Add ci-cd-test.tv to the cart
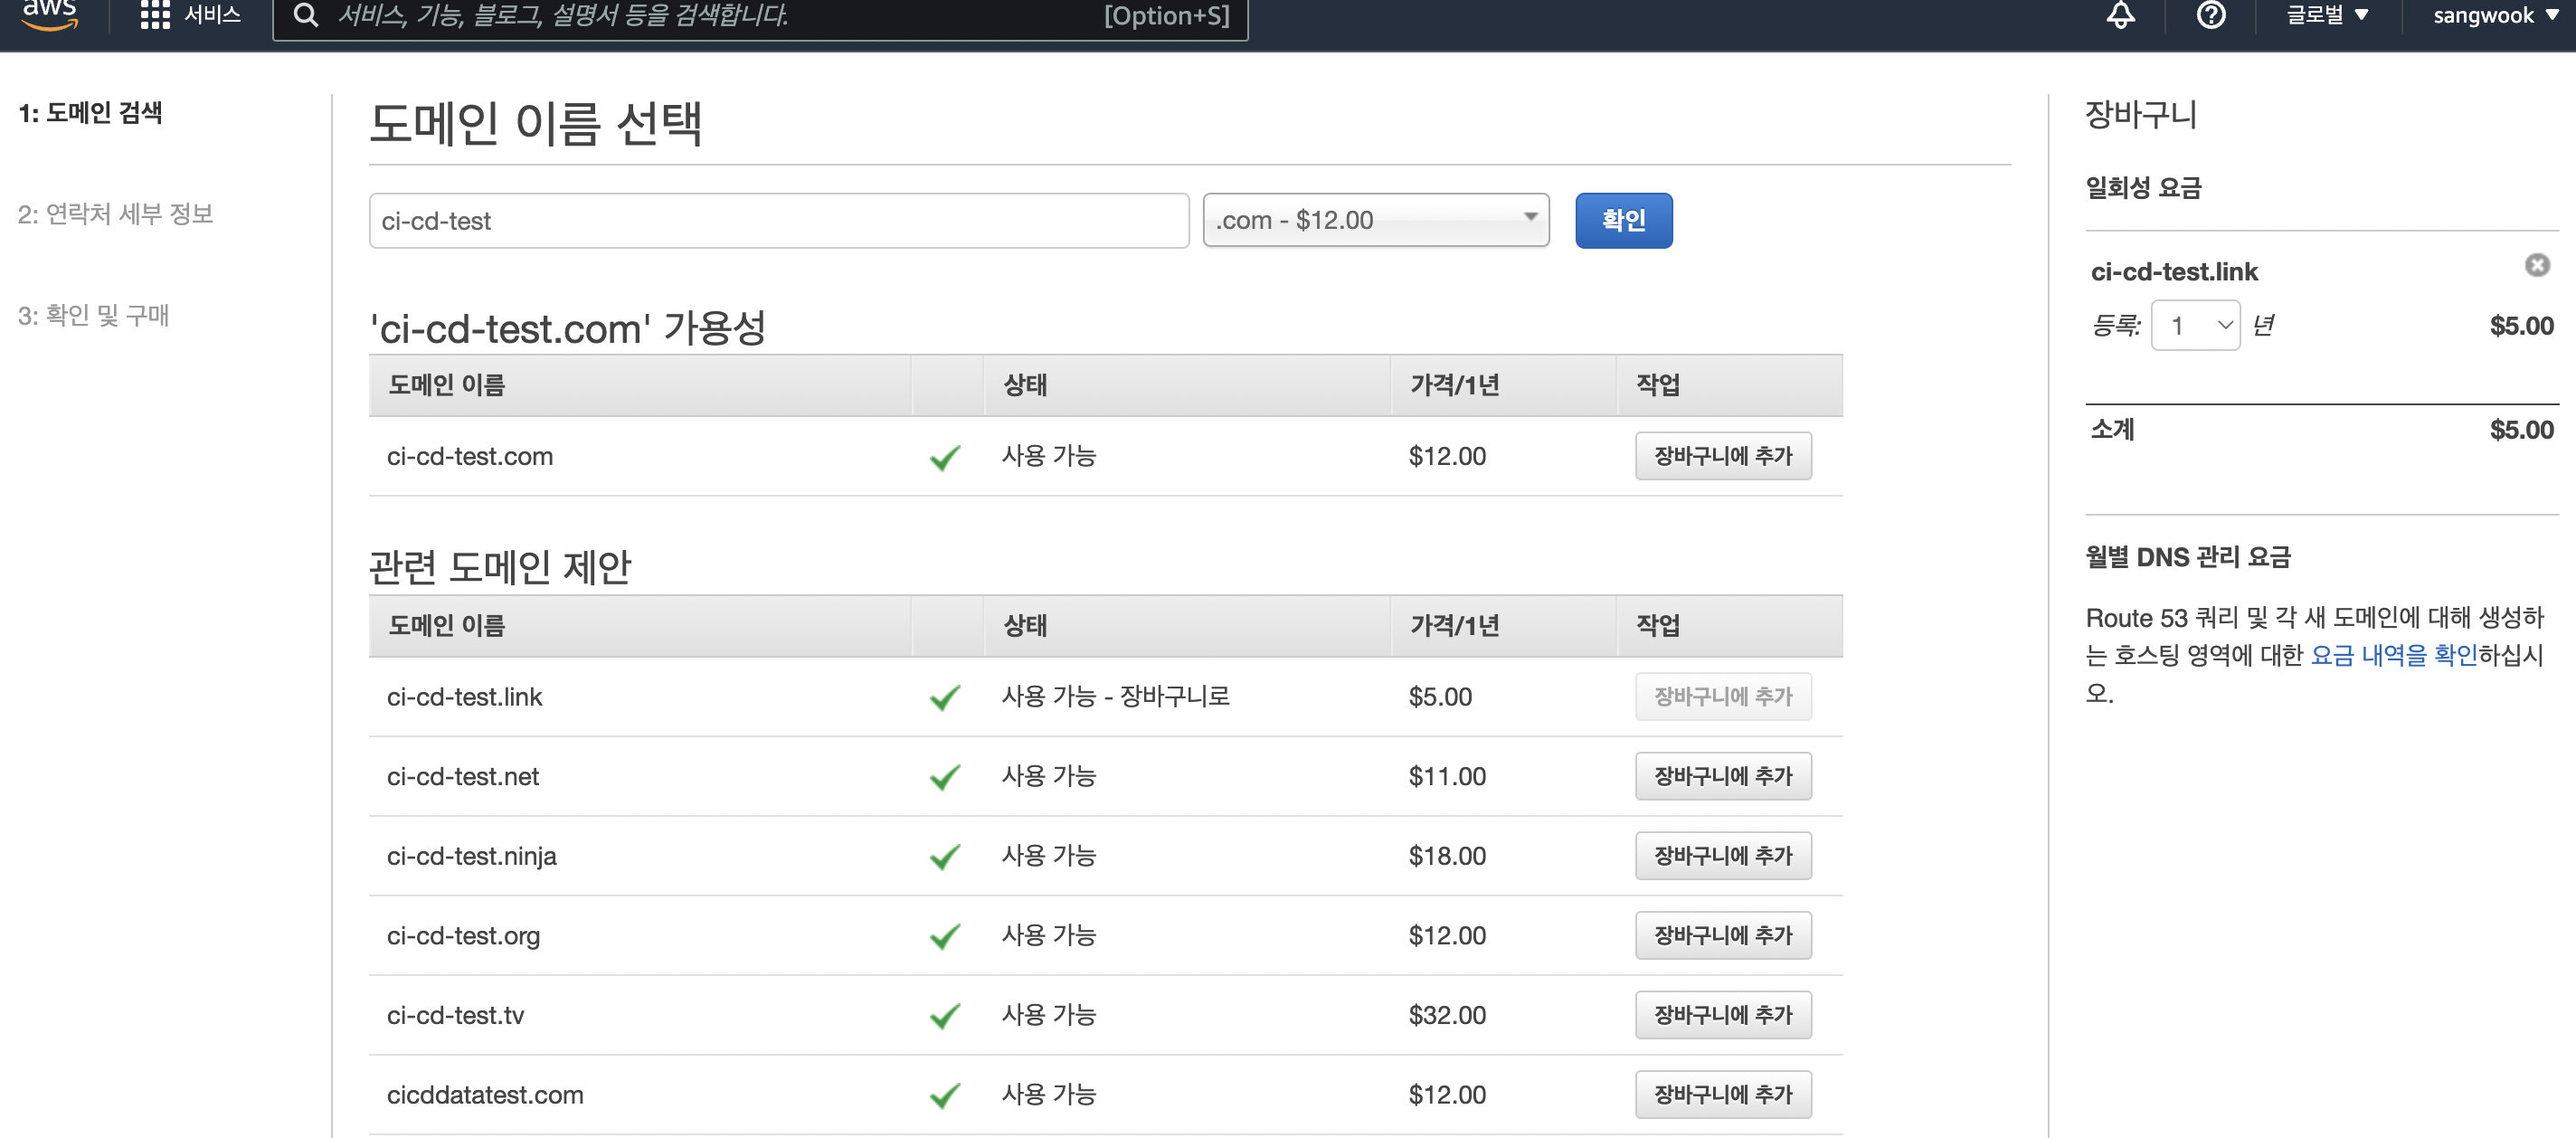2576x1138 pixels. (x=1722, y=1015)
